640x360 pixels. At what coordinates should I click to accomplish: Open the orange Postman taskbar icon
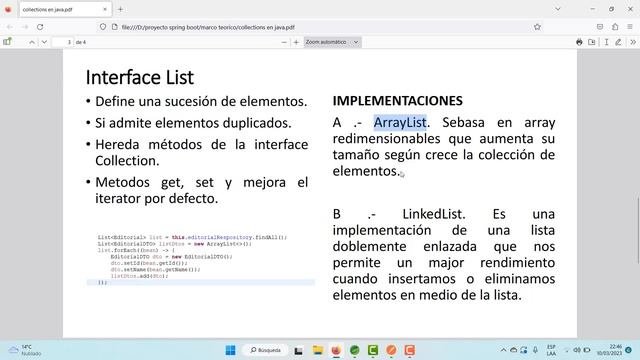click(391, 350)
